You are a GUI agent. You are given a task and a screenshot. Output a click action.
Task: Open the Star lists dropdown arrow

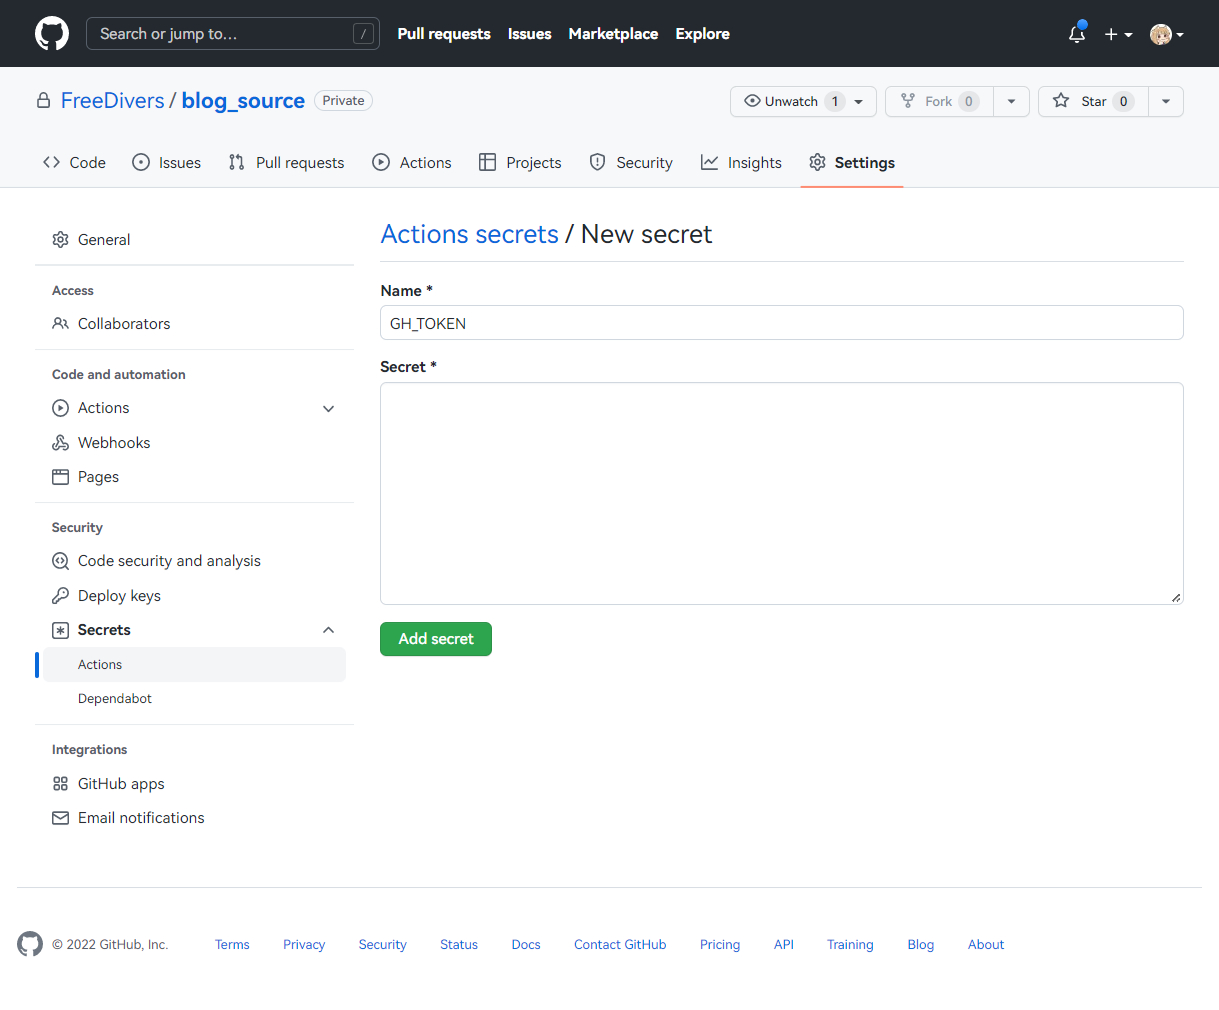pyautogui.click(x=1166, y=101)
